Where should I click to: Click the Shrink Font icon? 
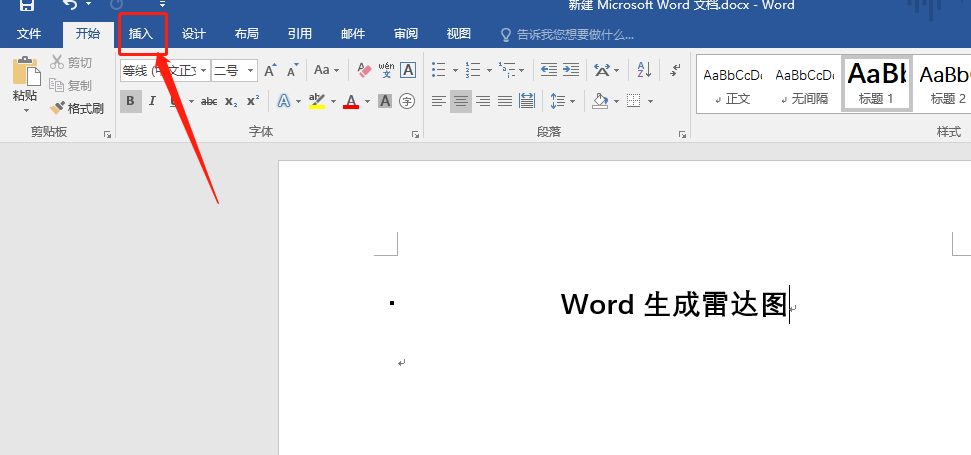pyautogui.click(x=293, y=70)
